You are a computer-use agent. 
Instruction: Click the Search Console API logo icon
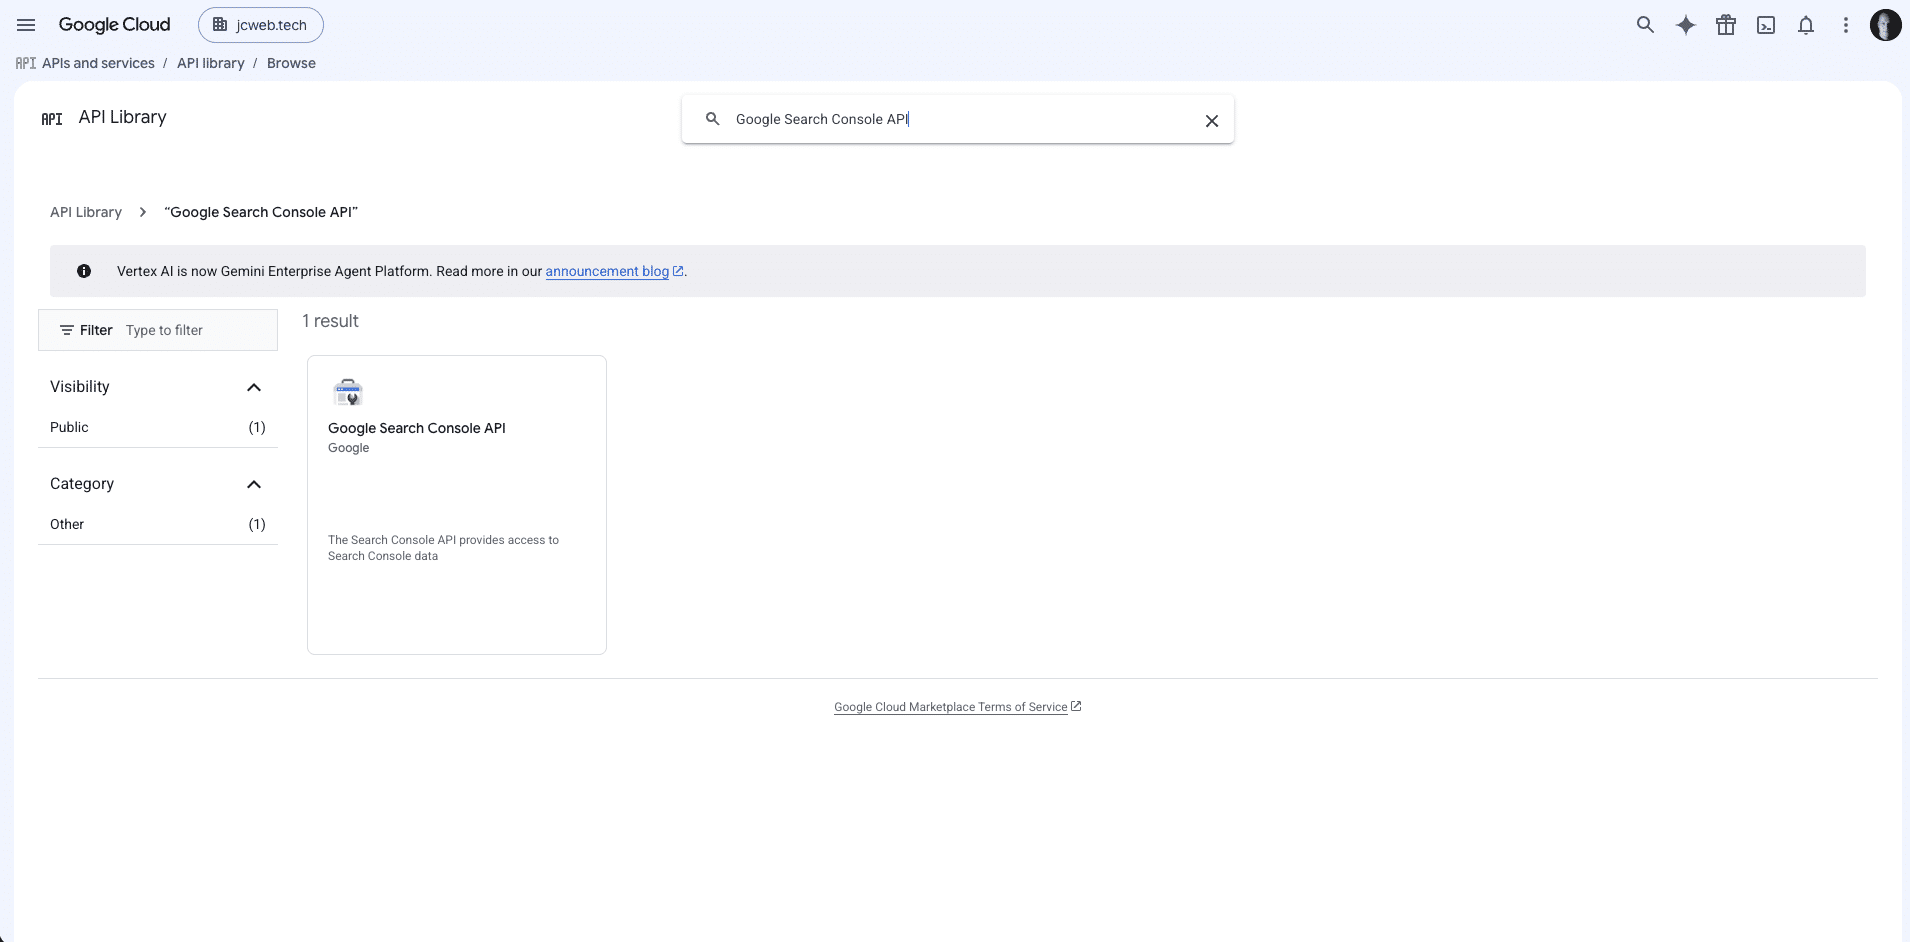click(348, 392)
